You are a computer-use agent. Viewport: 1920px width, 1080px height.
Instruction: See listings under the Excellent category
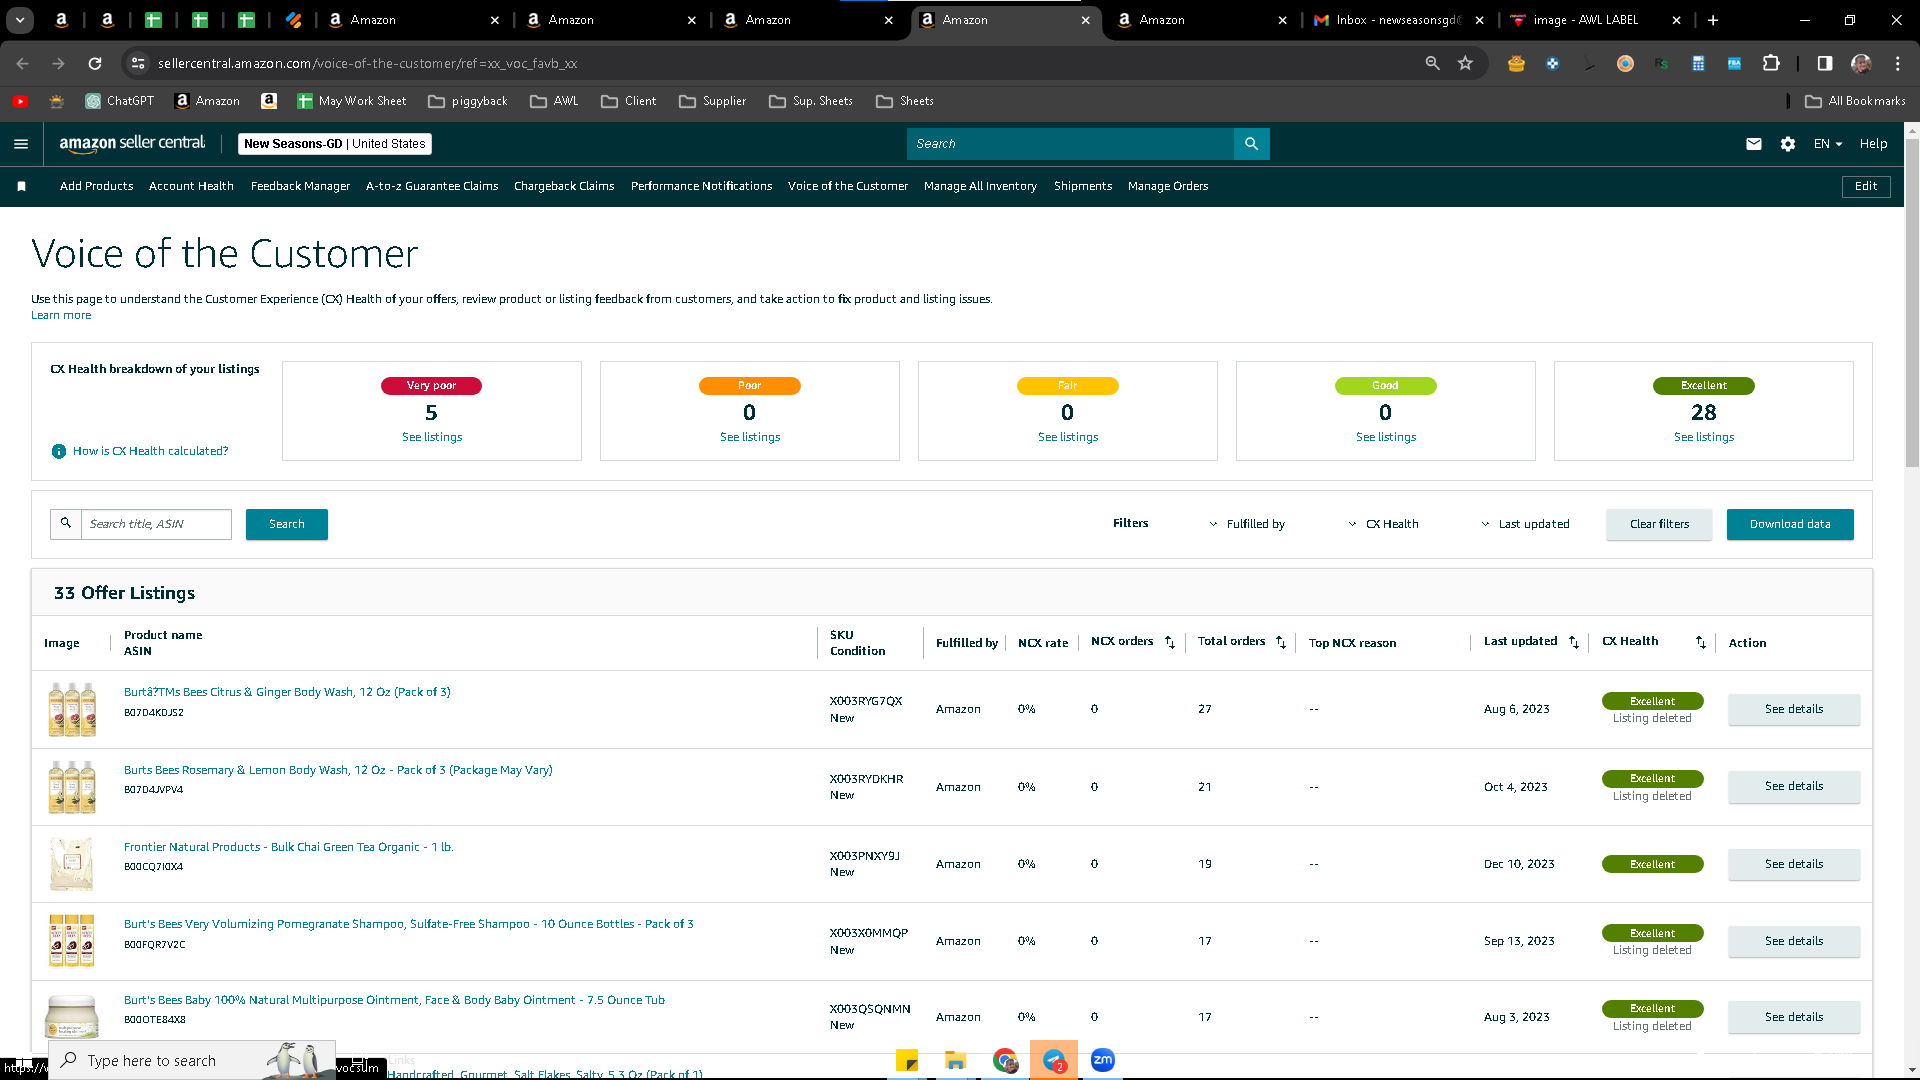tap(1704, 437)
